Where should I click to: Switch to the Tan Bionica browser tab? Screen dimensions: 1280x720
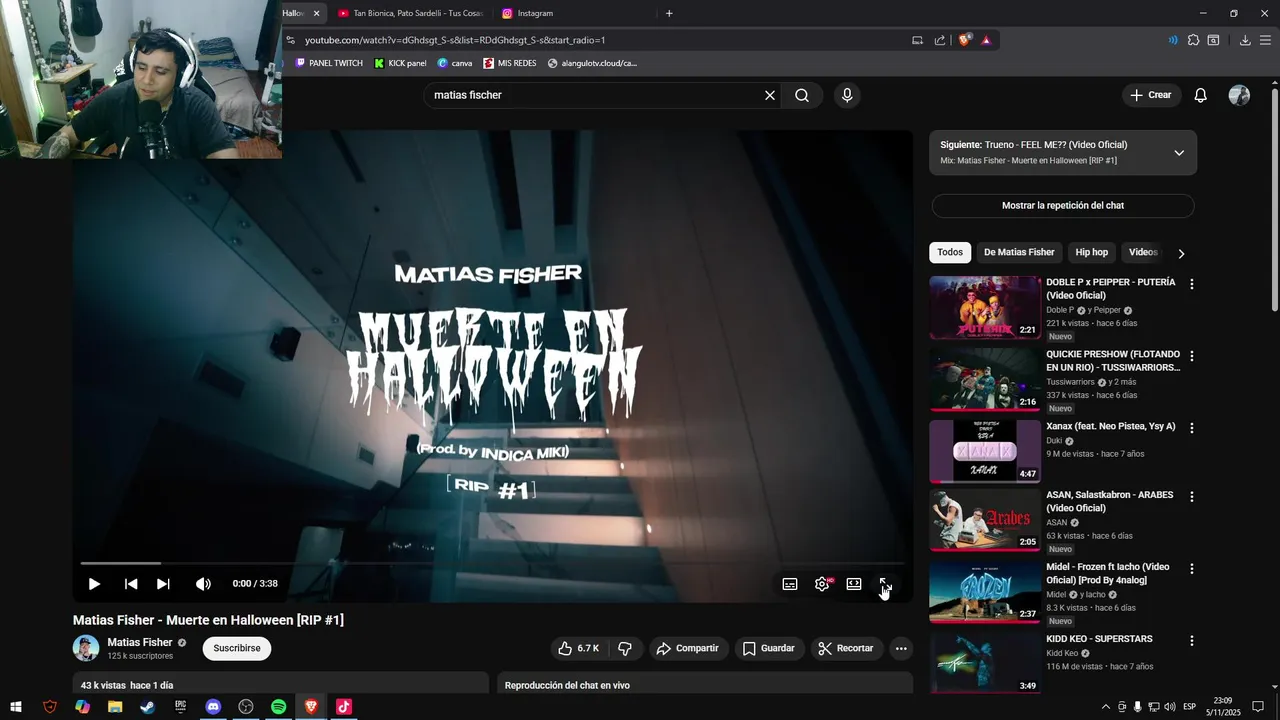coord(410,13)
